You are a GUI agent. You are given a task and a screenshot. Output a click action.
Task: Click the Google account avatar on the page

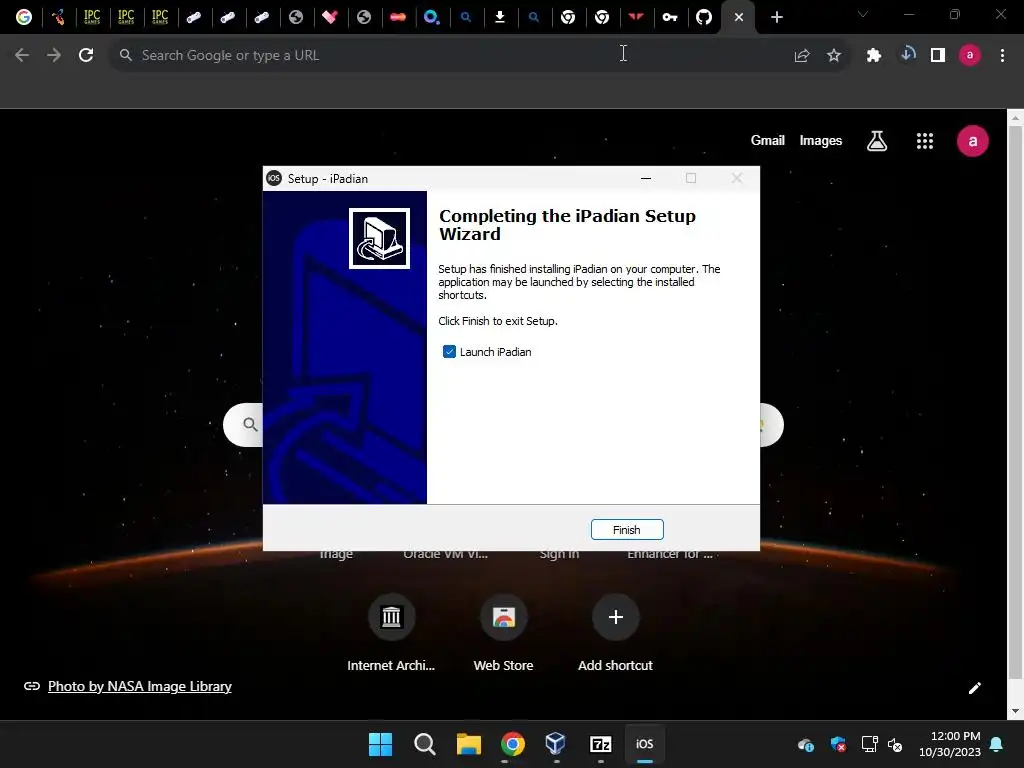click(x=973, y=141)
